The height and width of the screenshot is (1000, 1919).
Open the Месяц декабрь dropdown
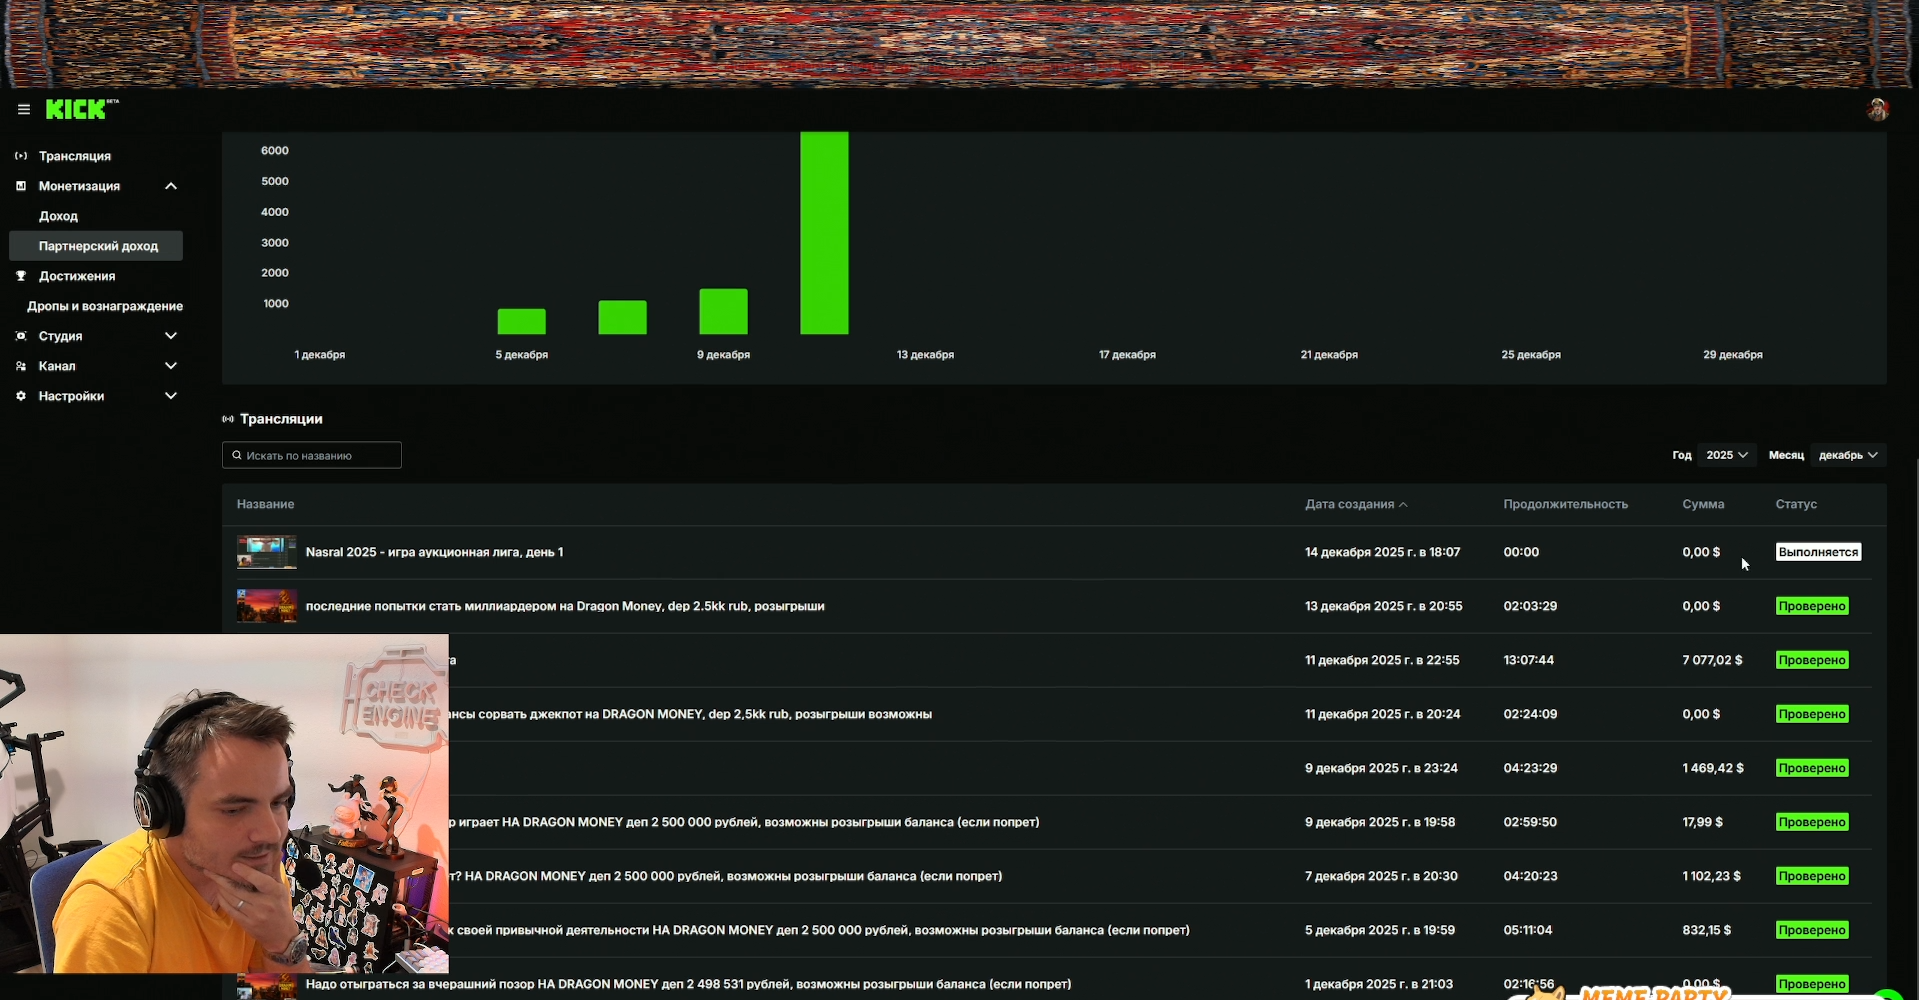pos(1848,455)
